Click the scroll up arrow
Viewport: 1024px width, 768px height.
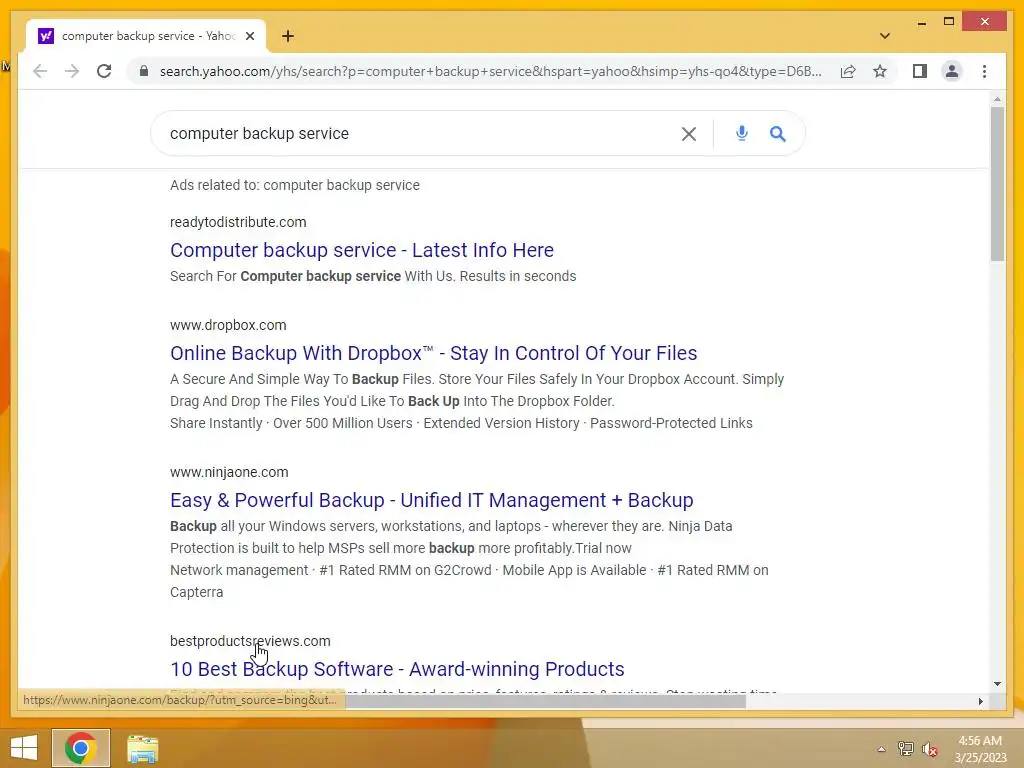pos(997,99)
